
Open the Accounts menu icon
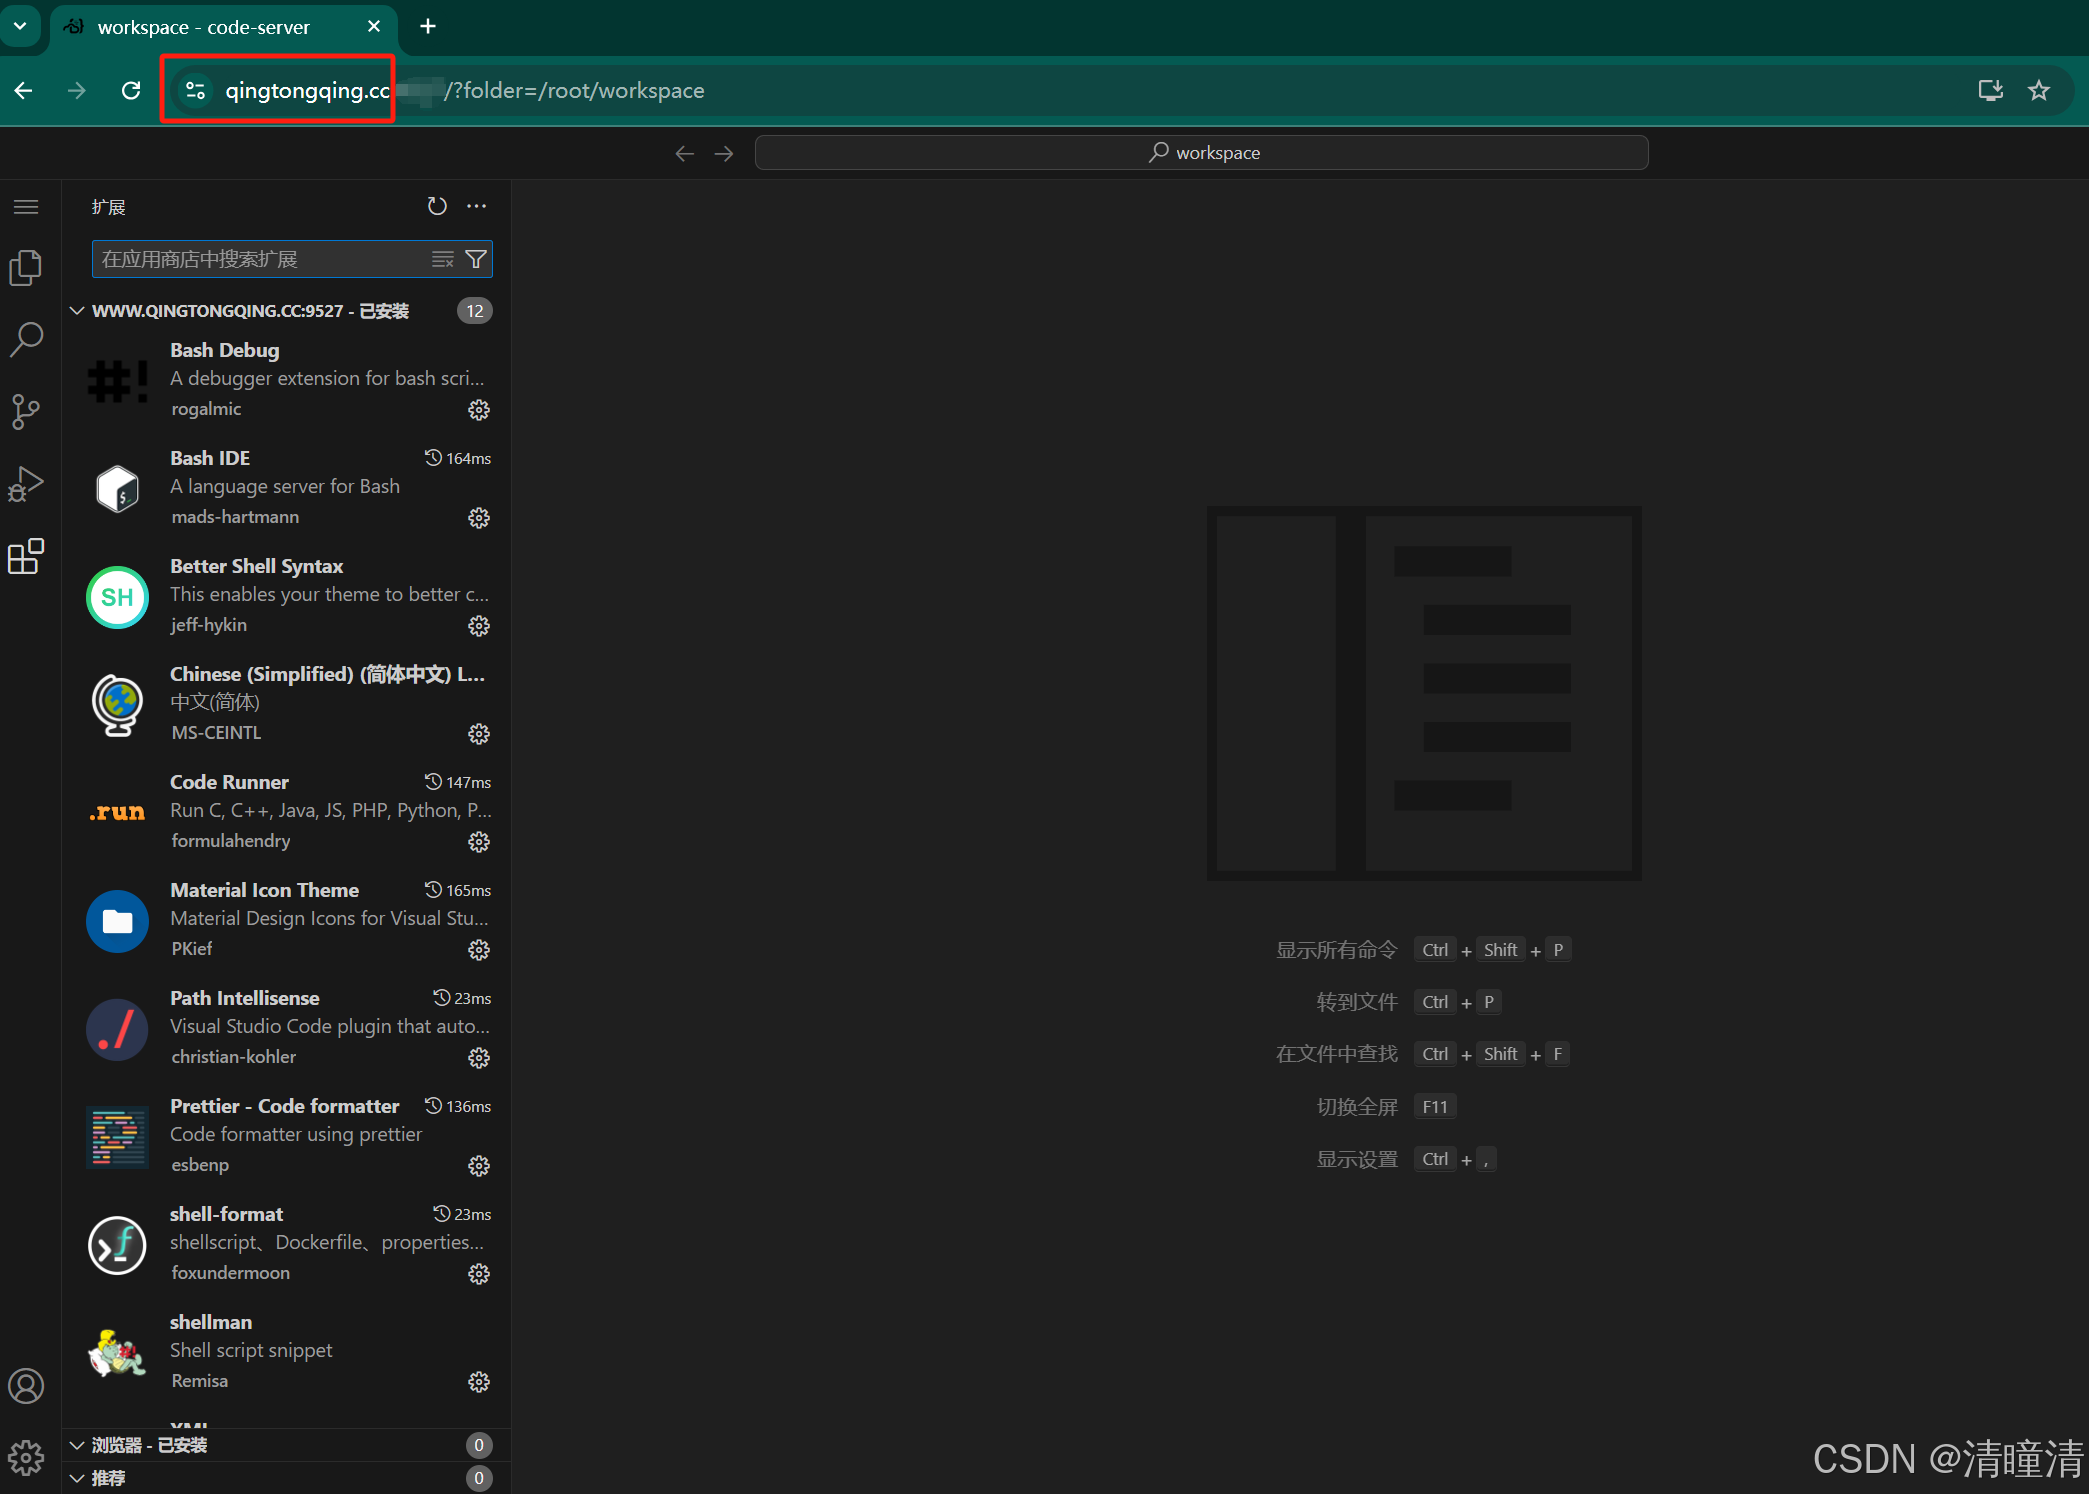[x=26, y=1386]
